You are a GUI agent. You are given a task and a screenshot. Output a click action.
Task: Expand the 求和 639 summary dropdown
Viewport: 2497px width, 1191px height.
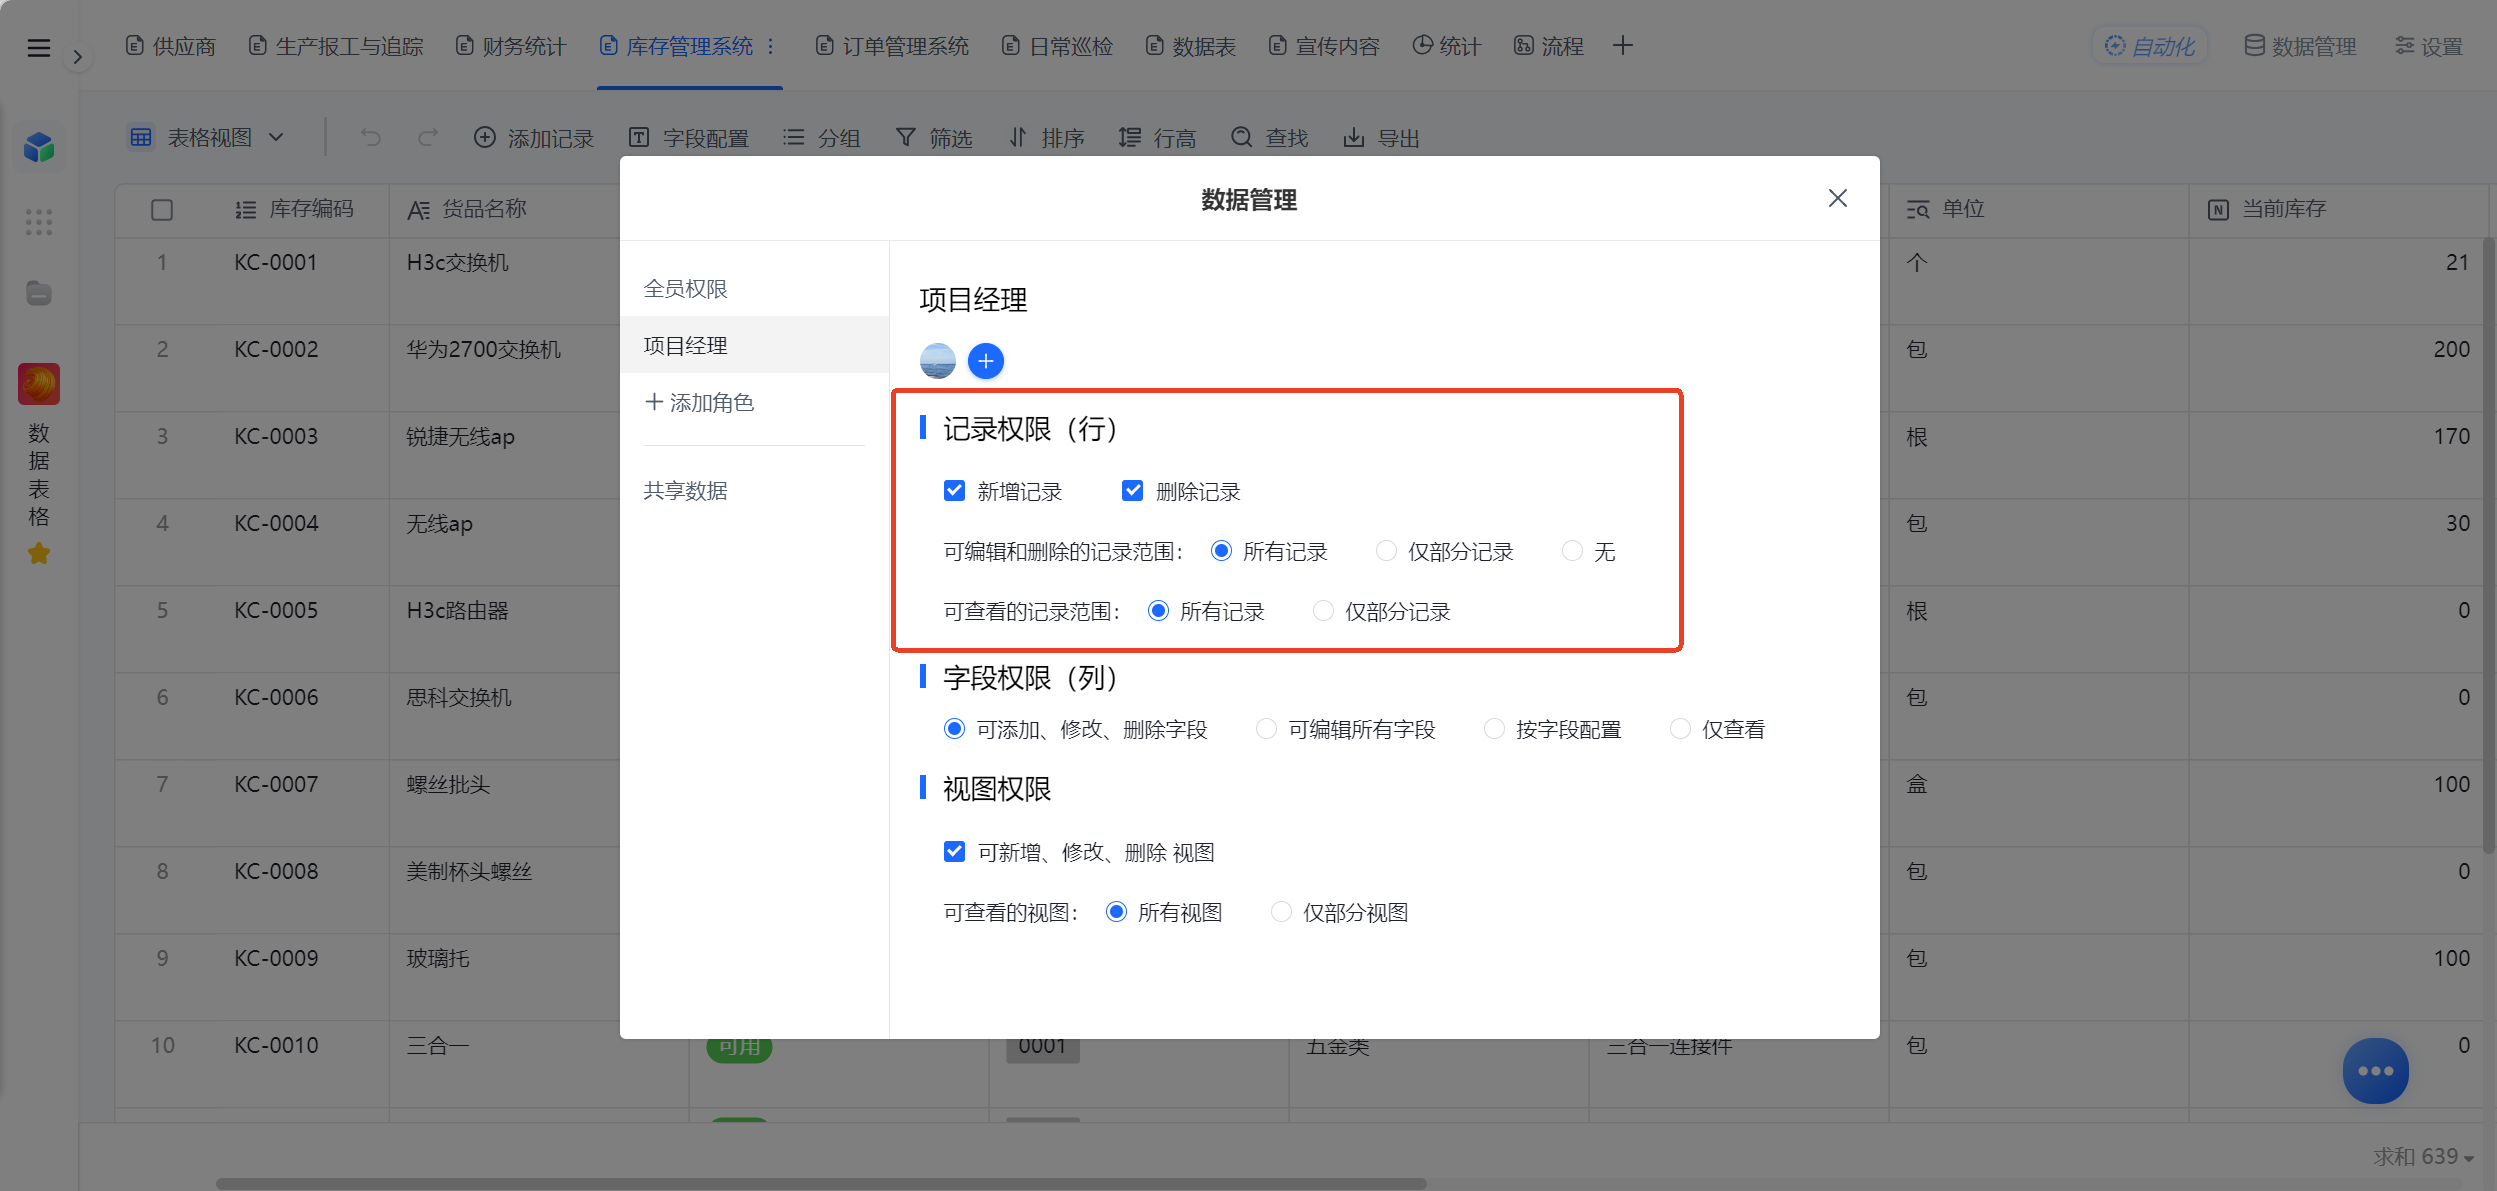click(x=2424, y=1157)
